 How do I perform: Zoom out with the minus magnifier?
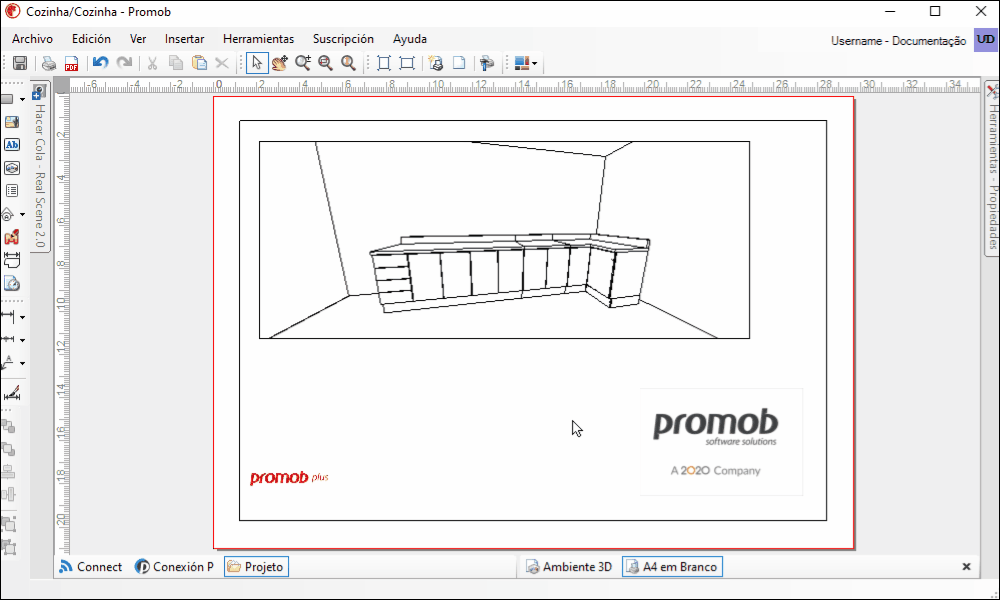coord(325,63)
